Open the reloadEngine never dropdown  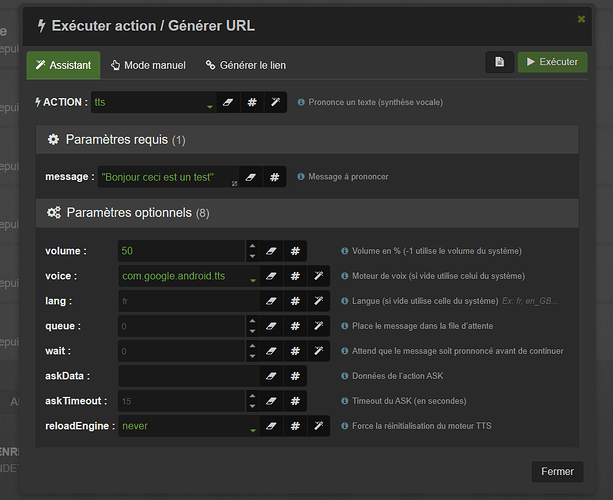pyautogui.click(x=189, y=426)
